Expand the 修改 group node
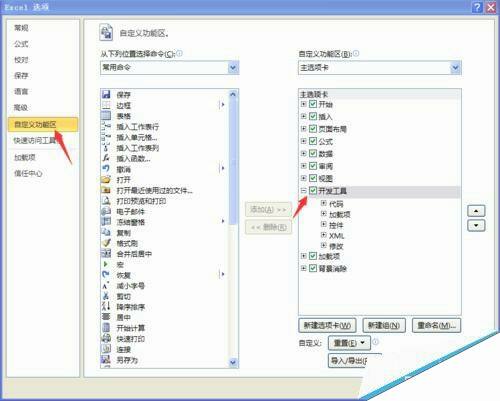The width and height of the screenshot is (500, 401). [323, 246]
